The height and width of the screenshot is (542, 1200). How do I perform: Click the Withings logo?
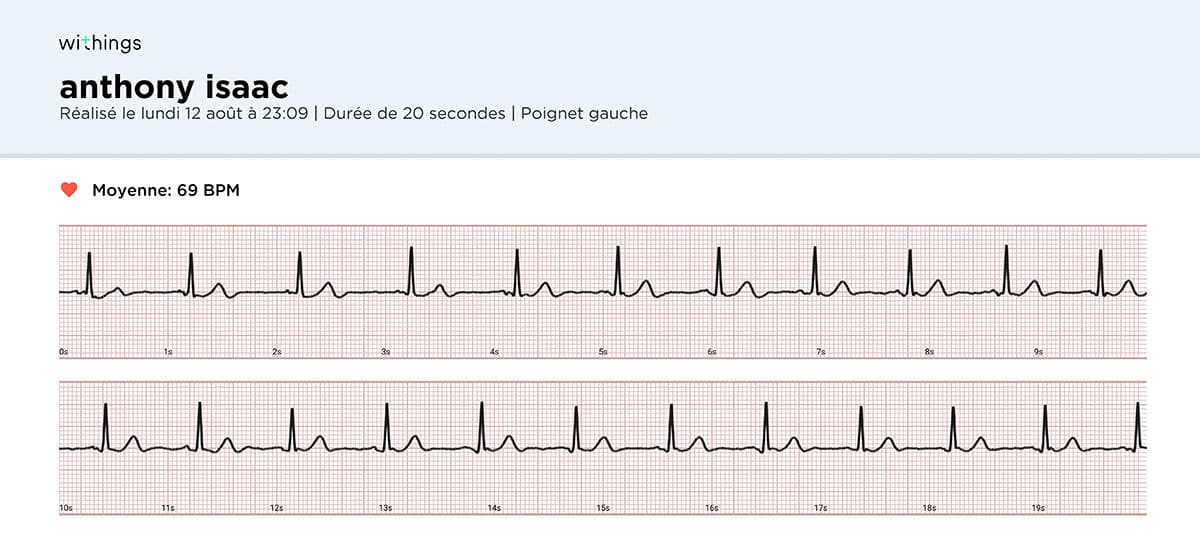[100, 43]
